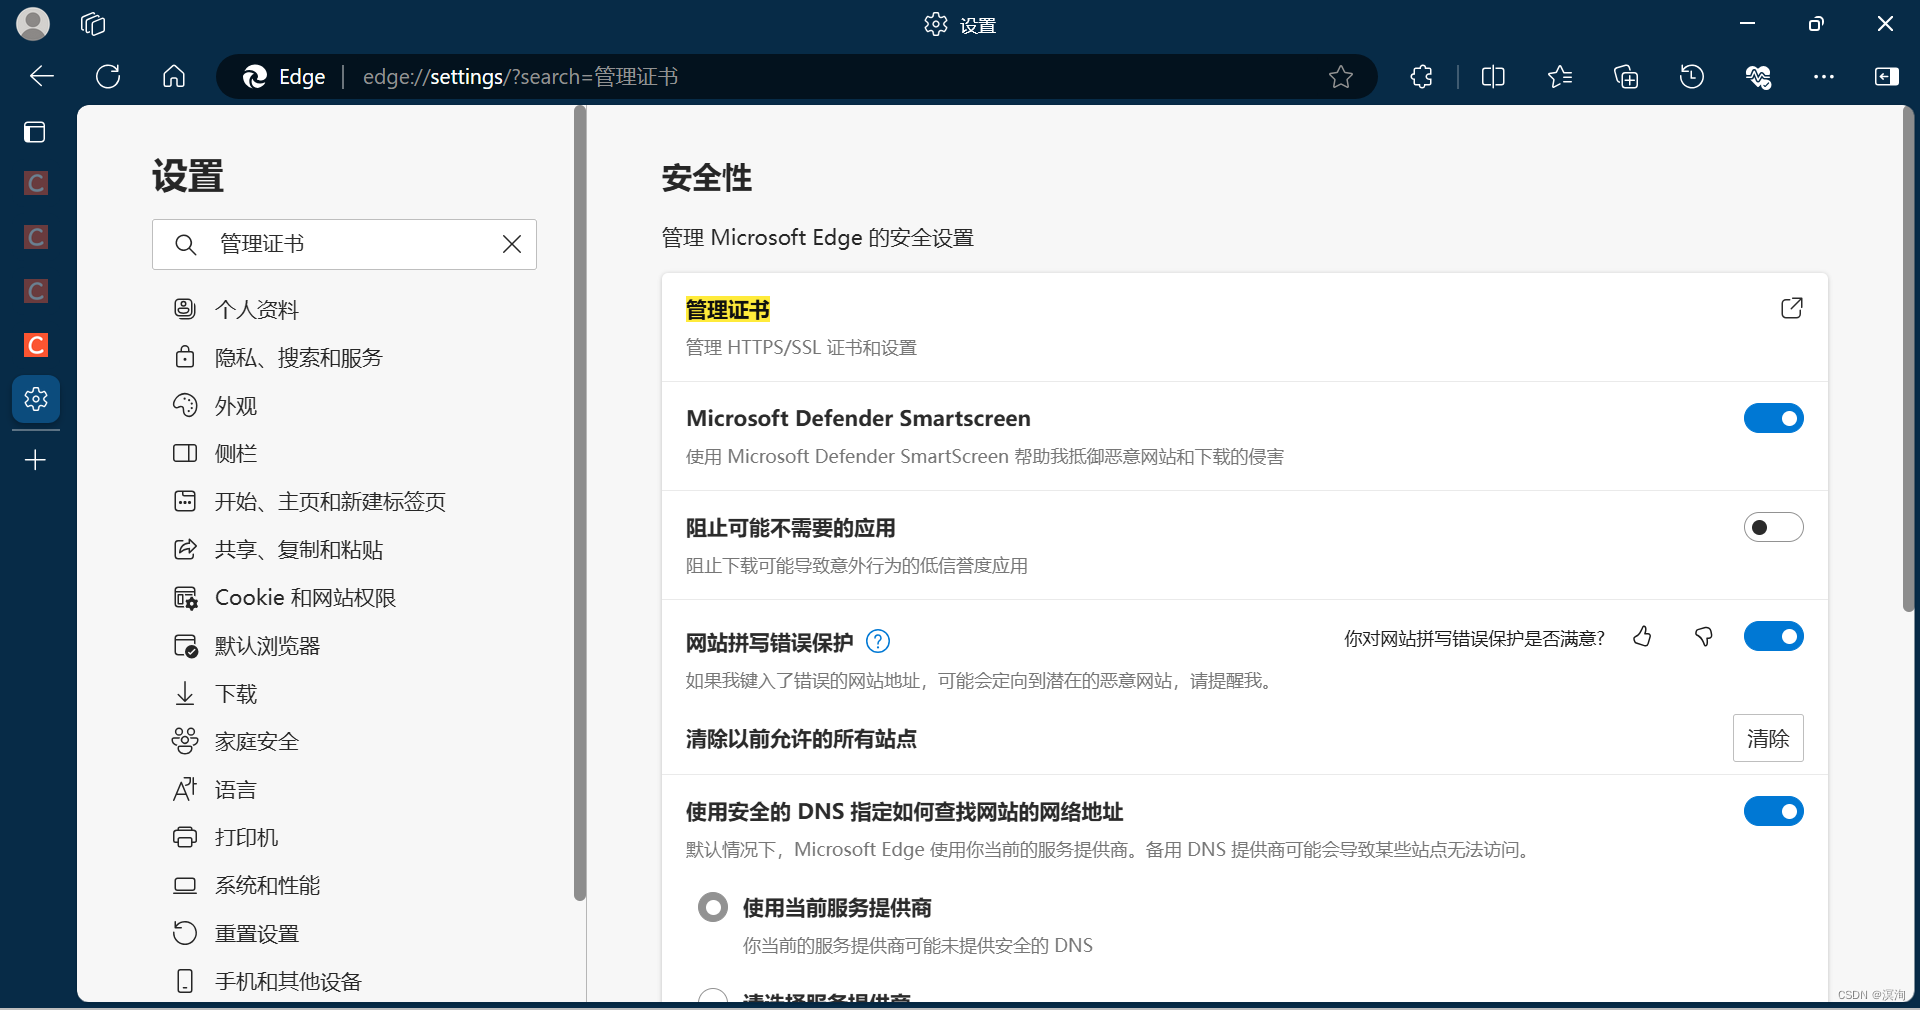Open the profile avatar menu

point(33,24)
